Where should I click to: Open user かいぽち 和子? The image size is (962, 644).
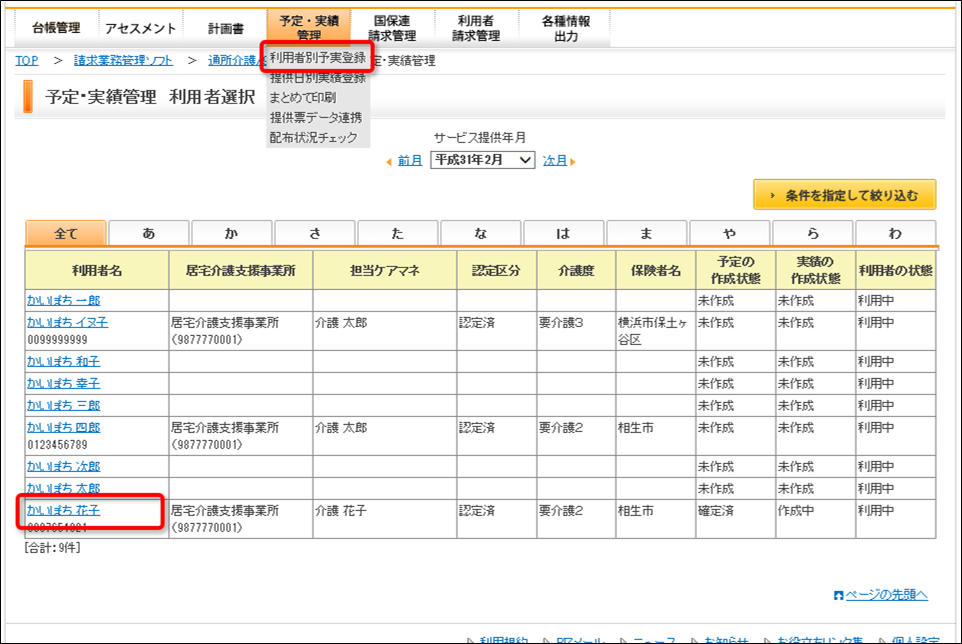point(64,362)
